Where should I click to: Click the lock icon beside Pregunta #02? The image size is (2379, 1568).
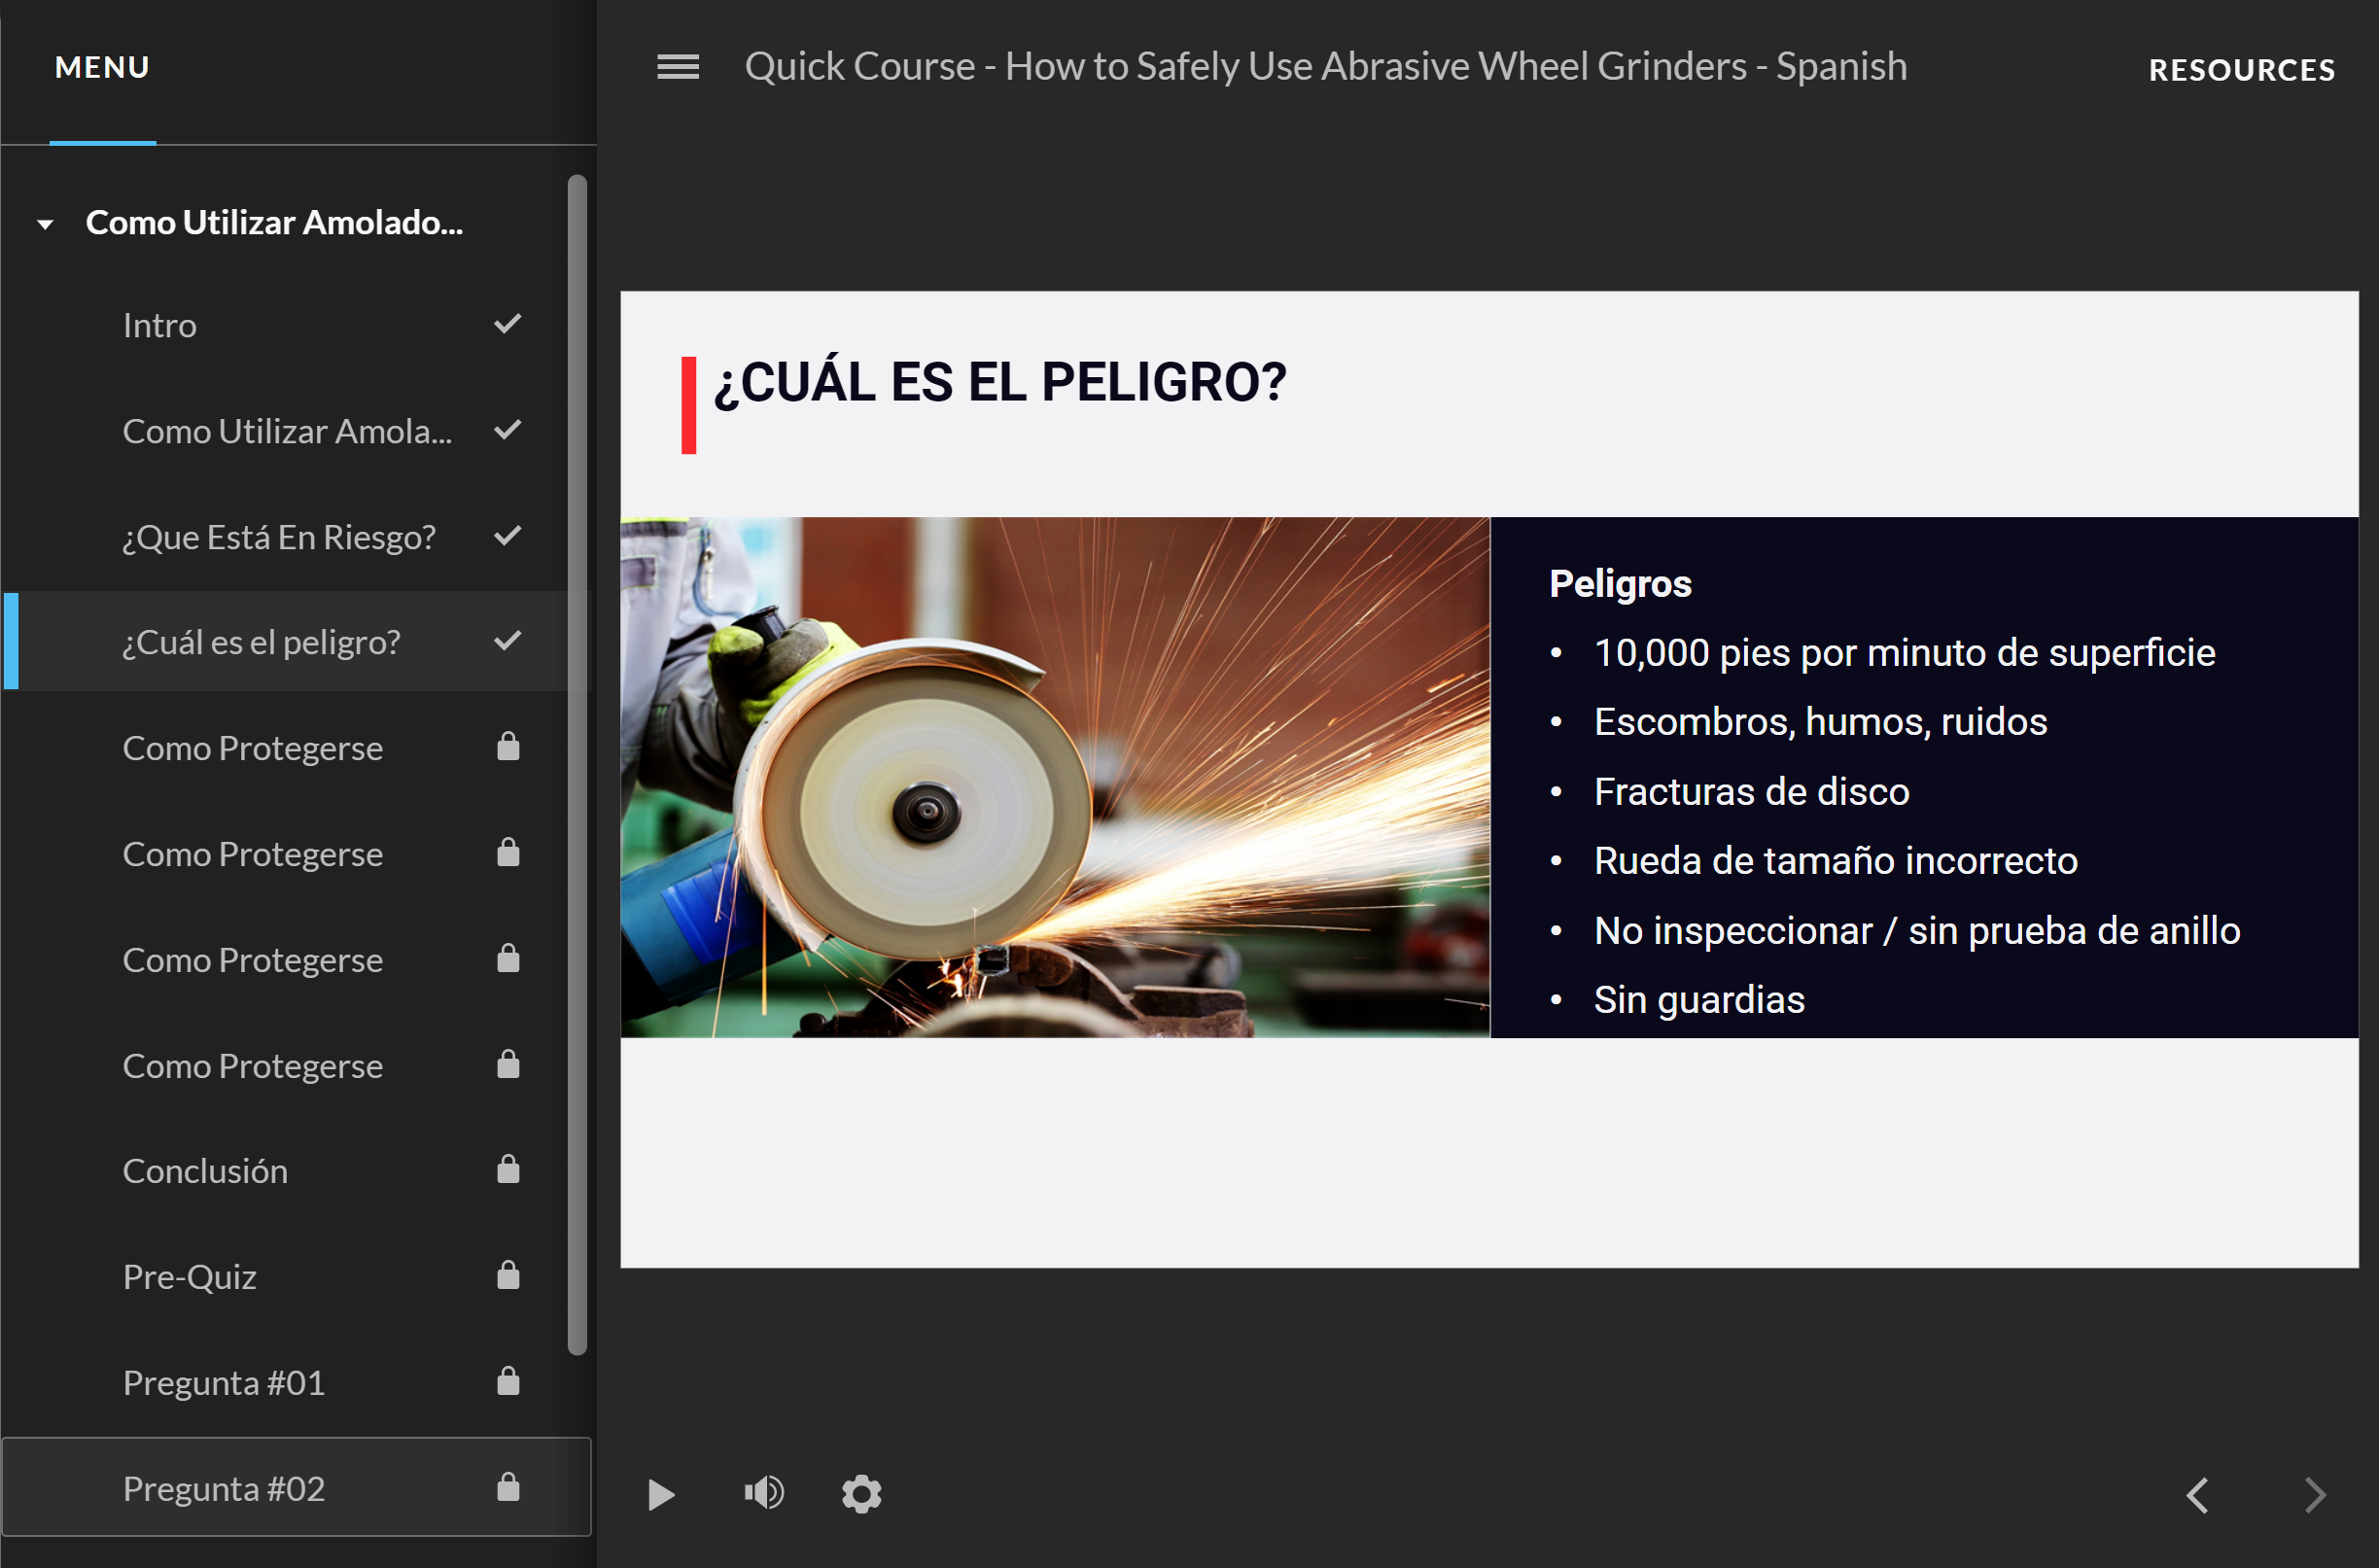pyautogui.click(x=508, y=1487)
